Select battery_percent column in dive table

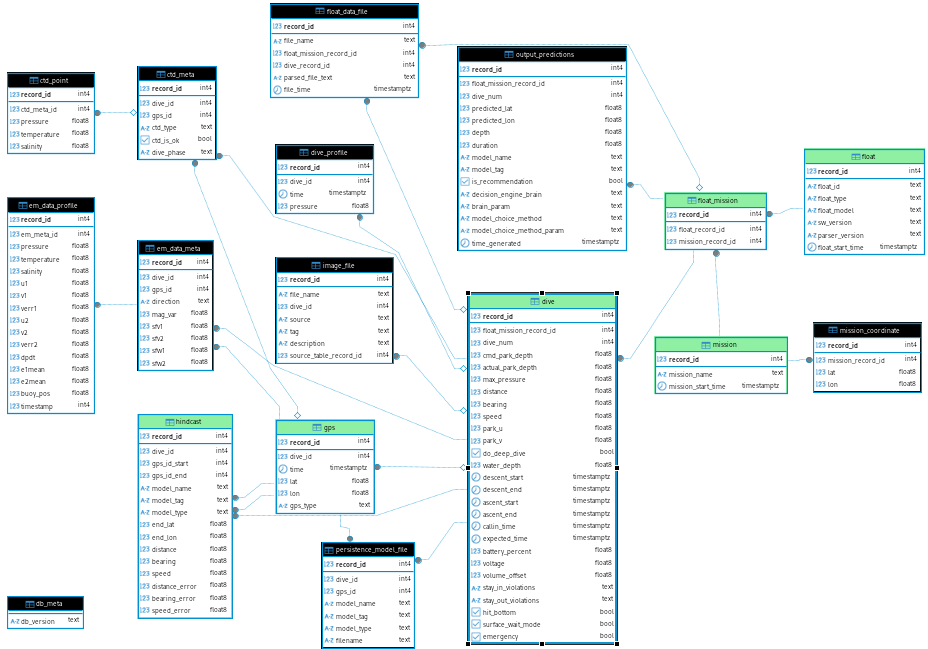542,551
